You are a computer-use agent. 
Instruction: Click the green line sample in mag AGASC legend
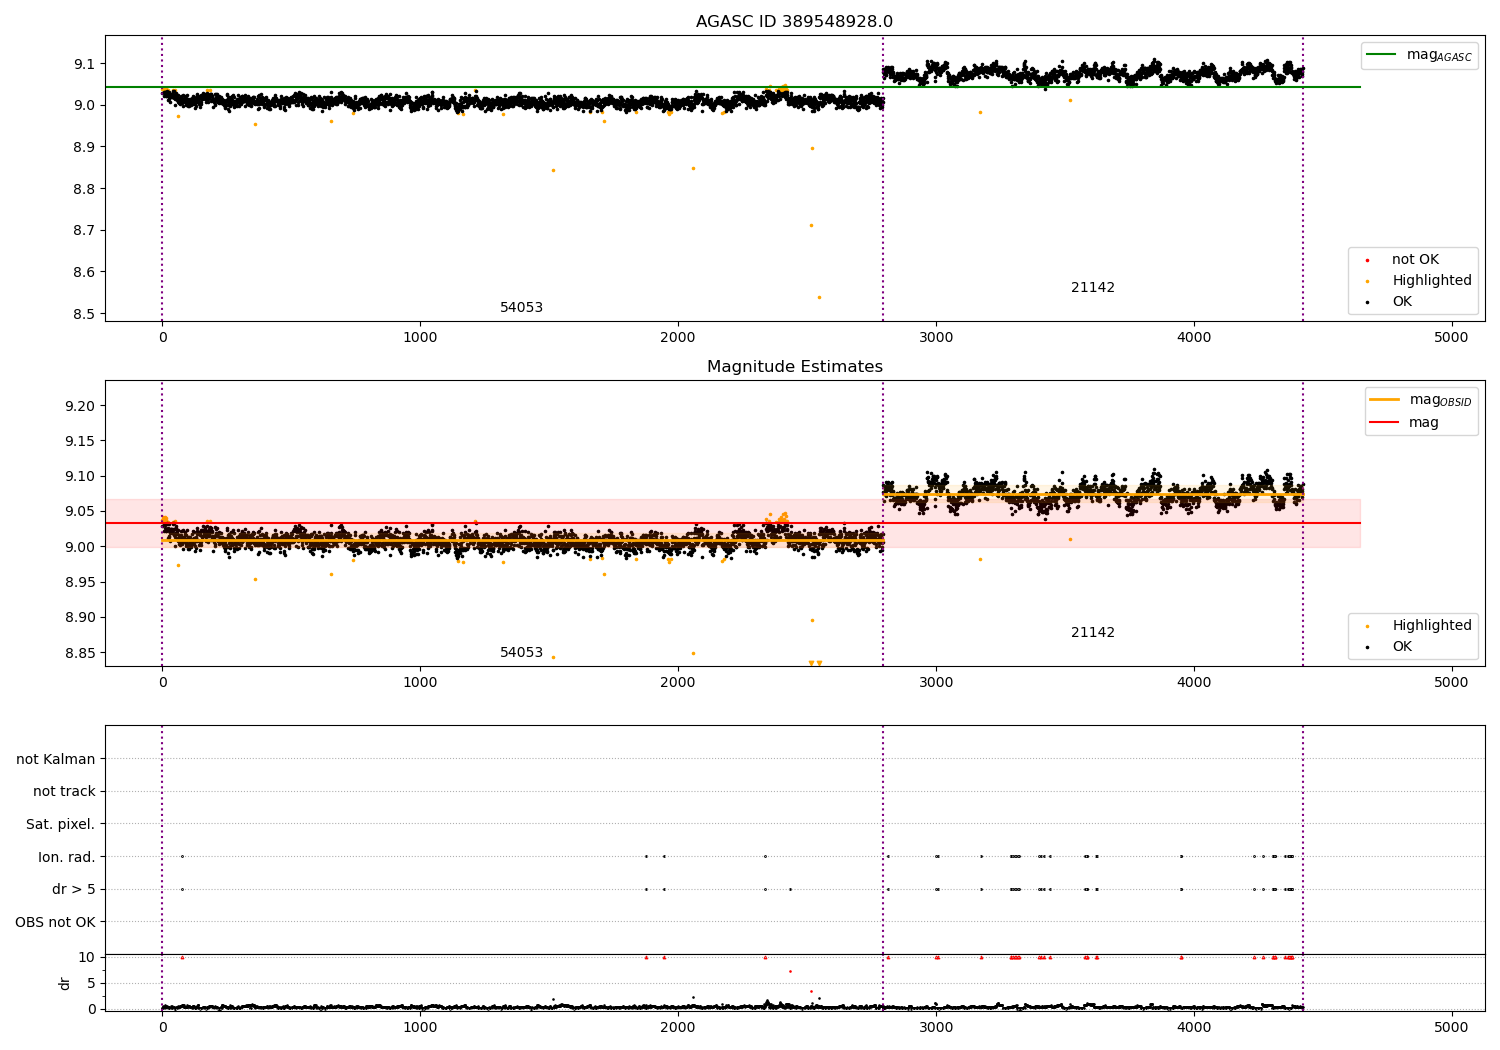click(x=1382, y=55)
